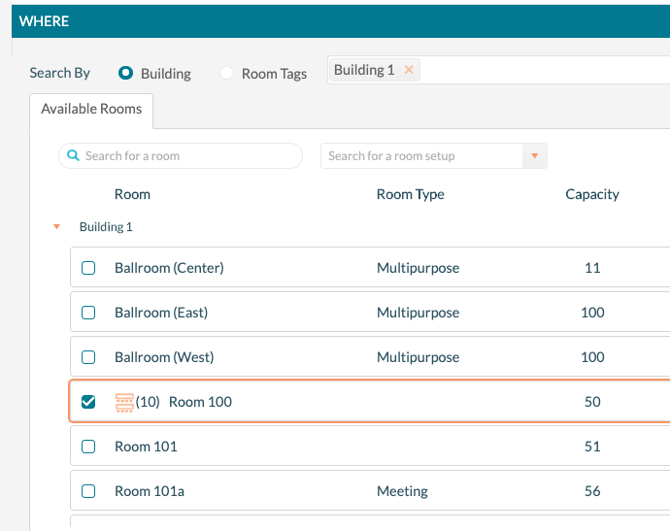The height and width of the screenshot is (531, 670).
Task: Click the Room Type column header
Action: 410,194
